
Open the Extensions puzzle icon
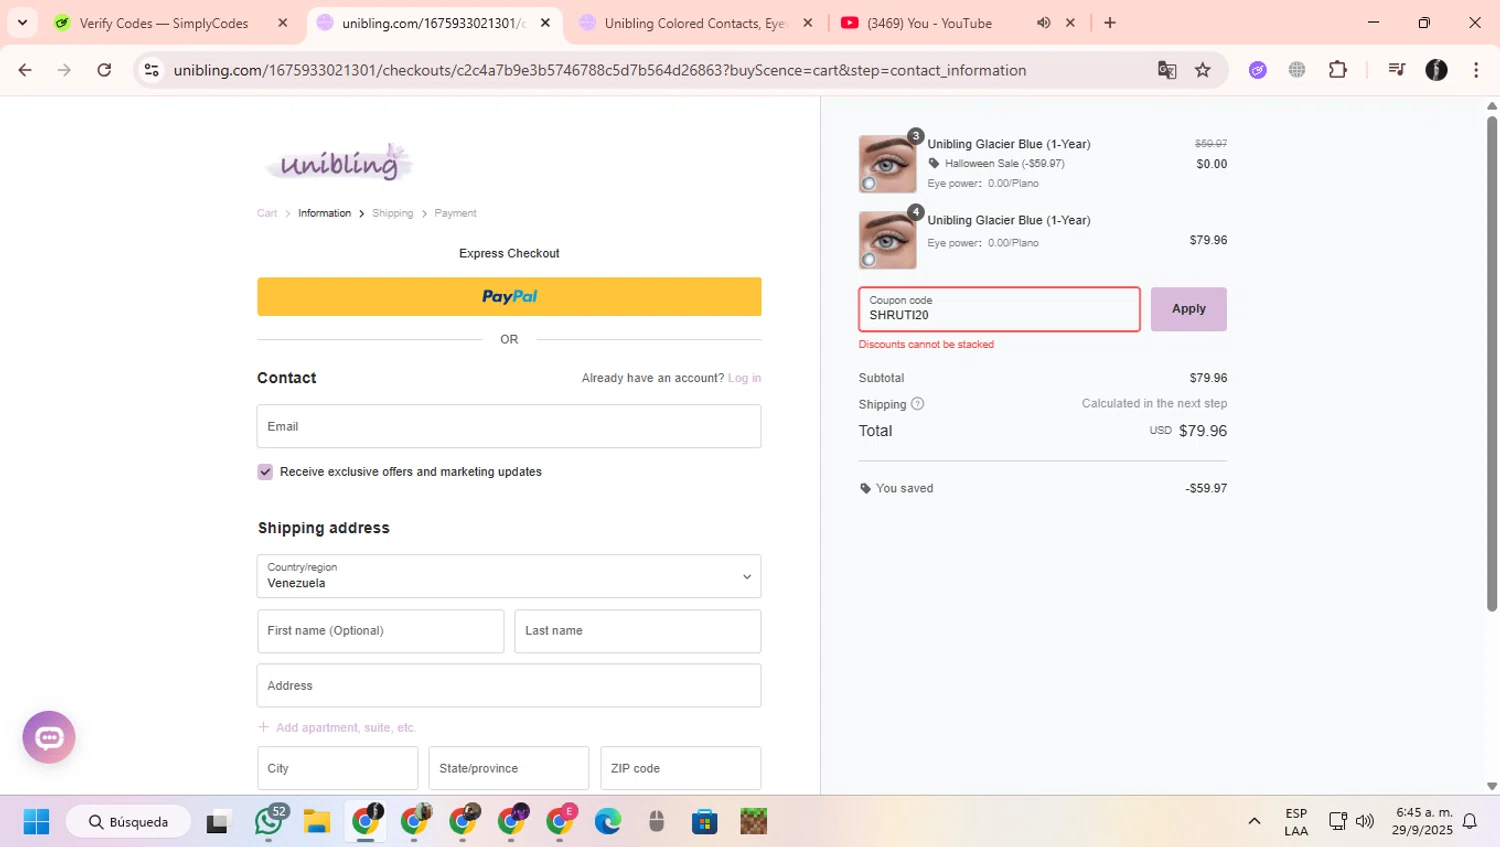pos(1338,70)
